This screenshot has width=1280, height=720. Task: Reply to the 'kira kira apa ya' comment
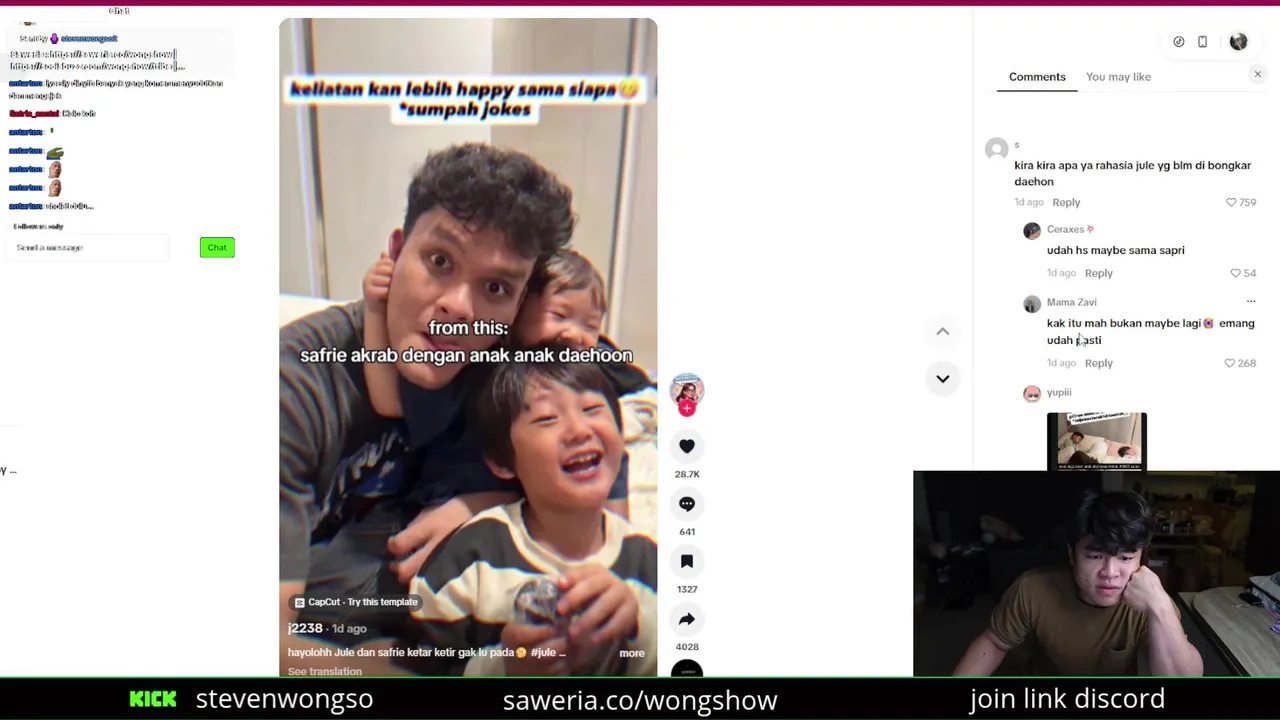1066,202
